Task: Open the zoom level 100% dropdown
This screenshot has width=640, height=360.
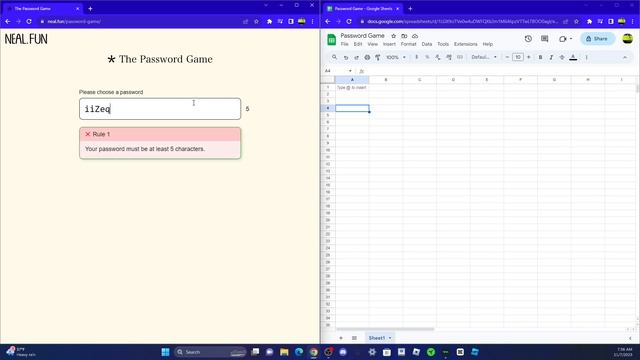Action: point(396,57)
